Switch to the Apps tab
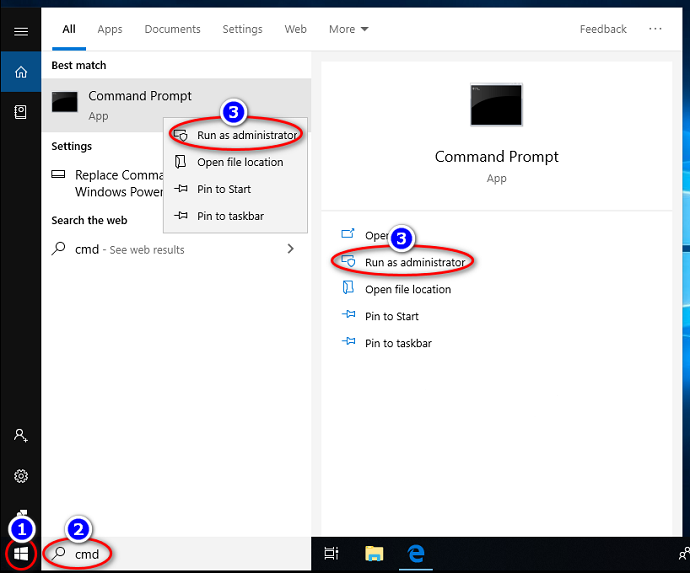 110,29
